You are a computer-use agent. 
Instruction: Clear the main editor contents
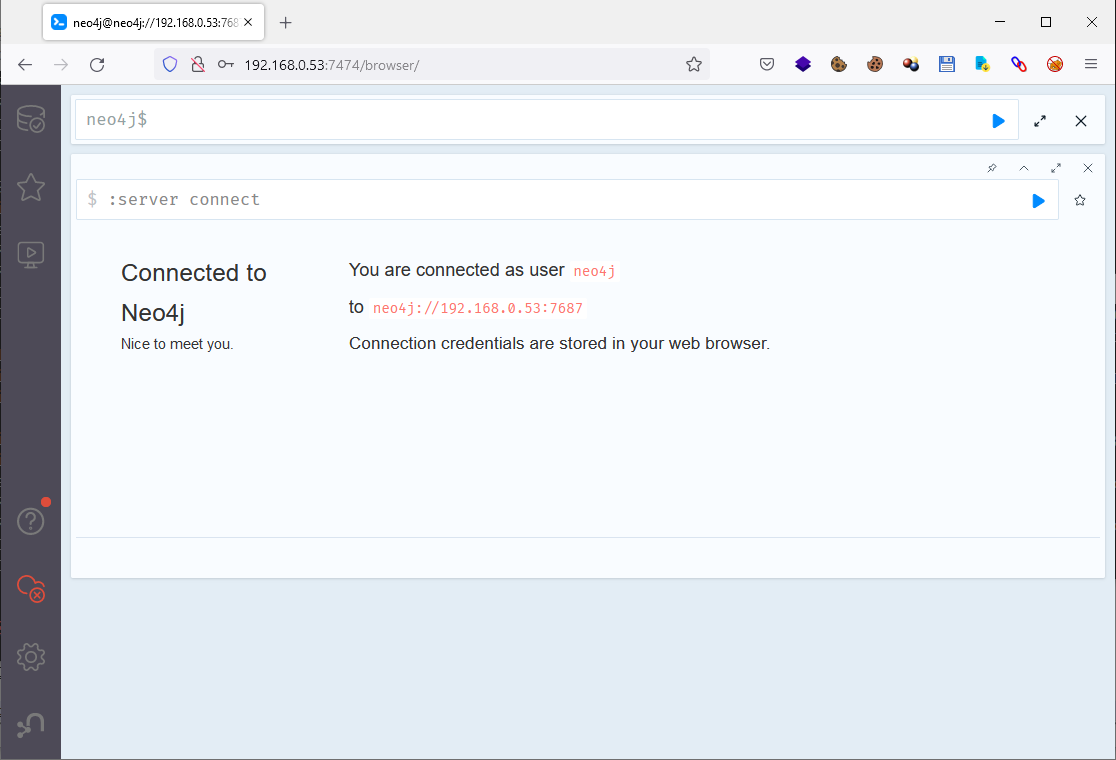click(x=1081, y=121)
